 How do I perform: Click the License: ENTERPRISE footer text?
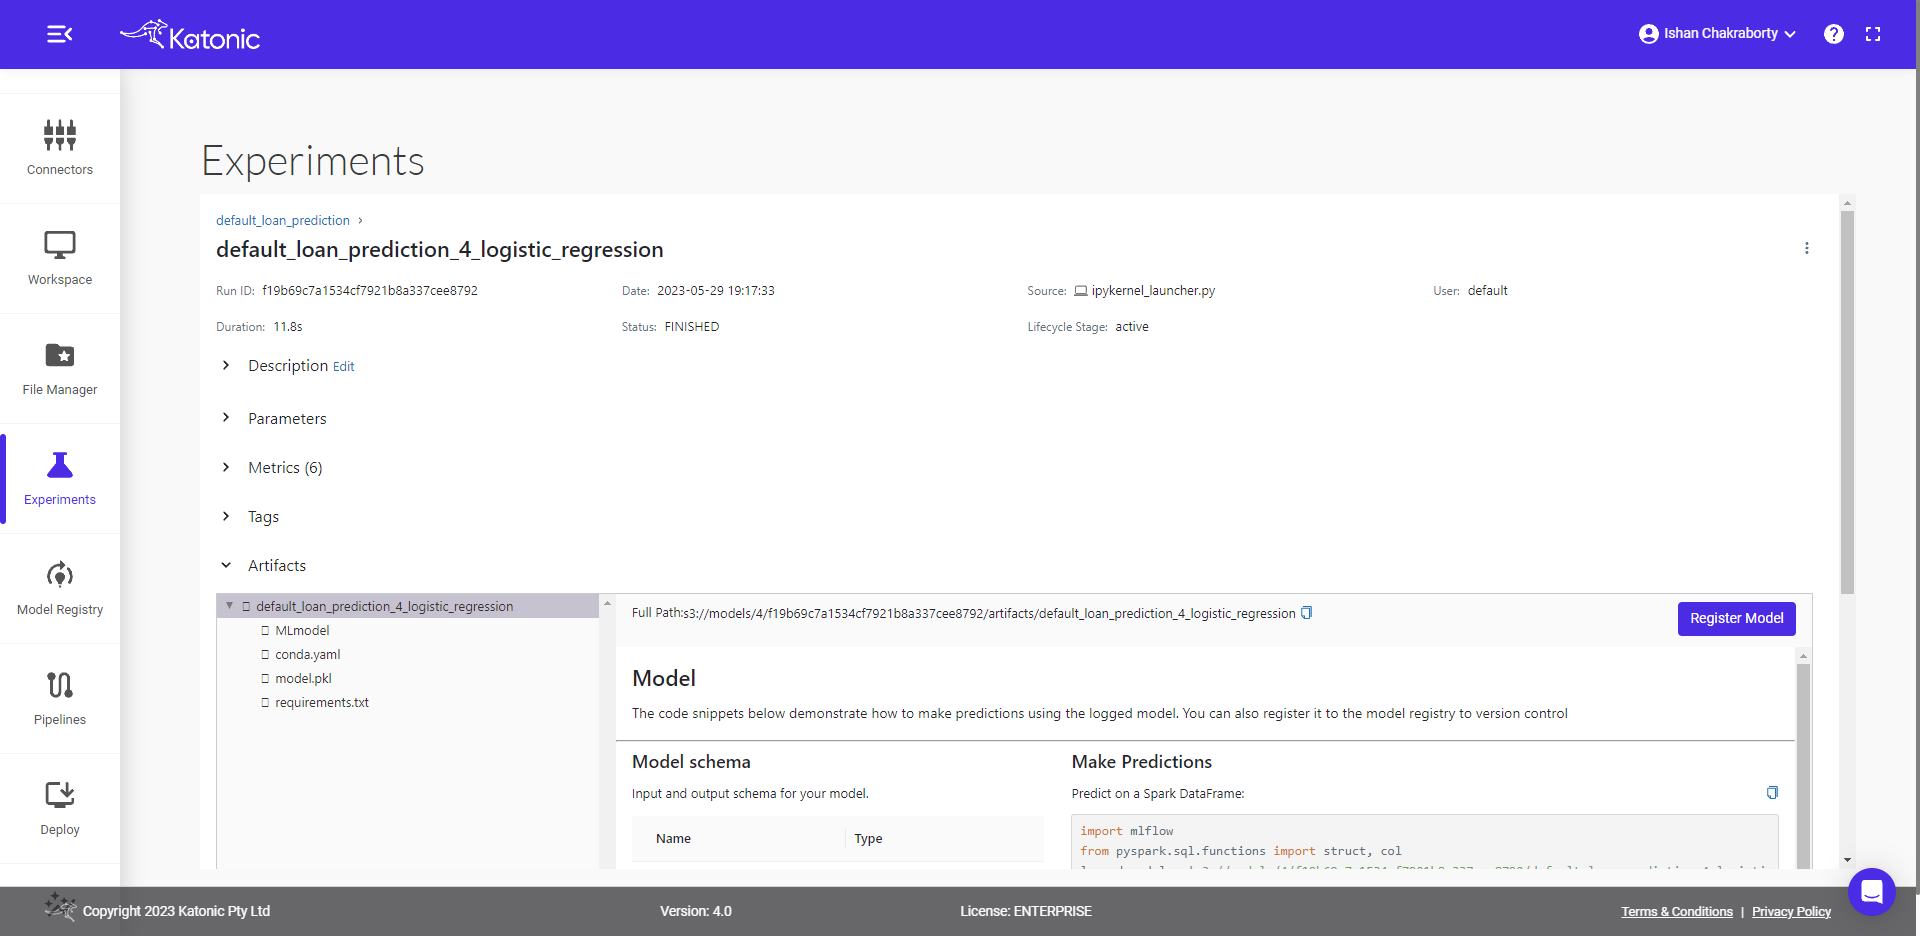(1026, 911)
